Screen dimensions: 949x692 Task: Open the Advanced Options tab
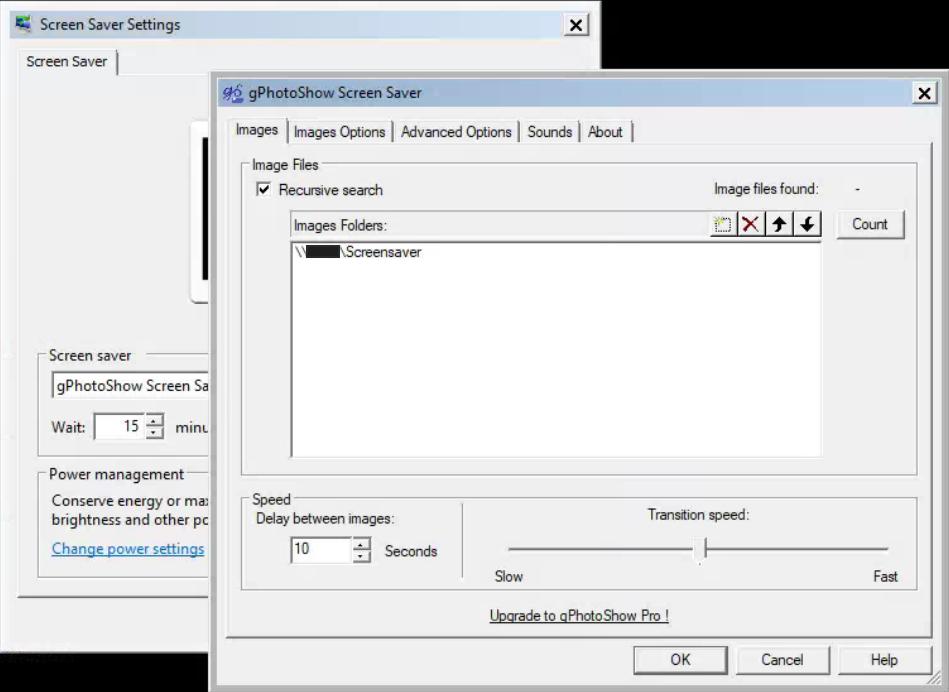tap(456, 132)
